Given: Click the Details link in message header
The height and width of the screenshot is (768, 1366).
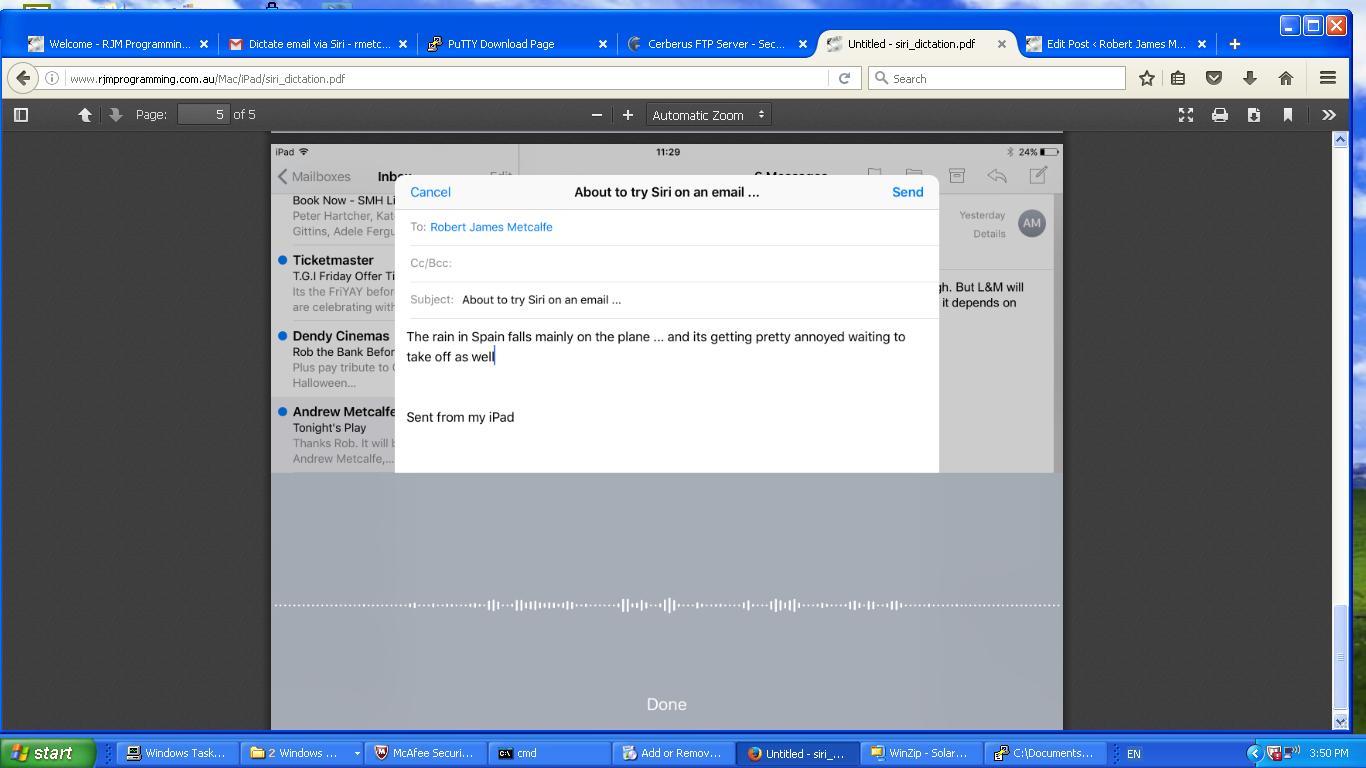Looking at the screenshot, I should pyautogui.click(x=989, y=234).
